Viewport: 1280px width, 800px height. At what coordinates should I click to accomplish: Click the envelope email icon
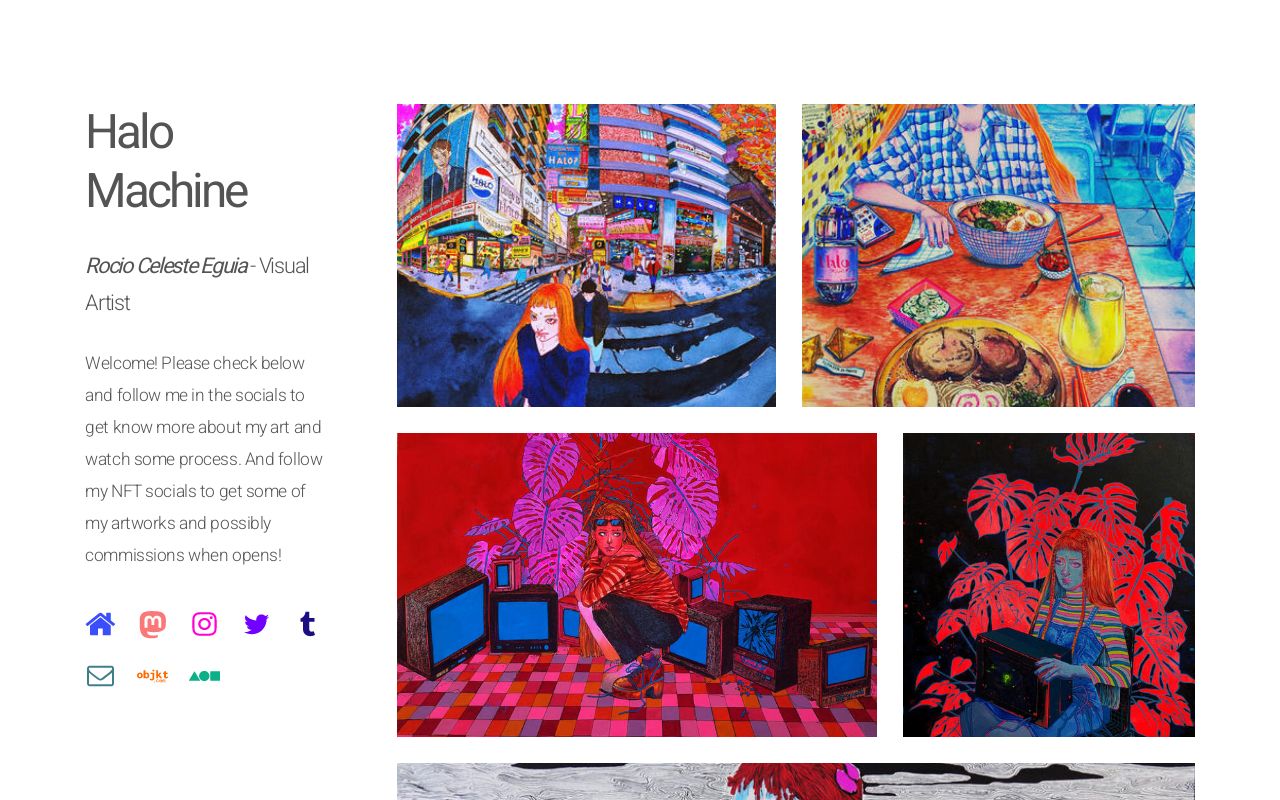100,676
